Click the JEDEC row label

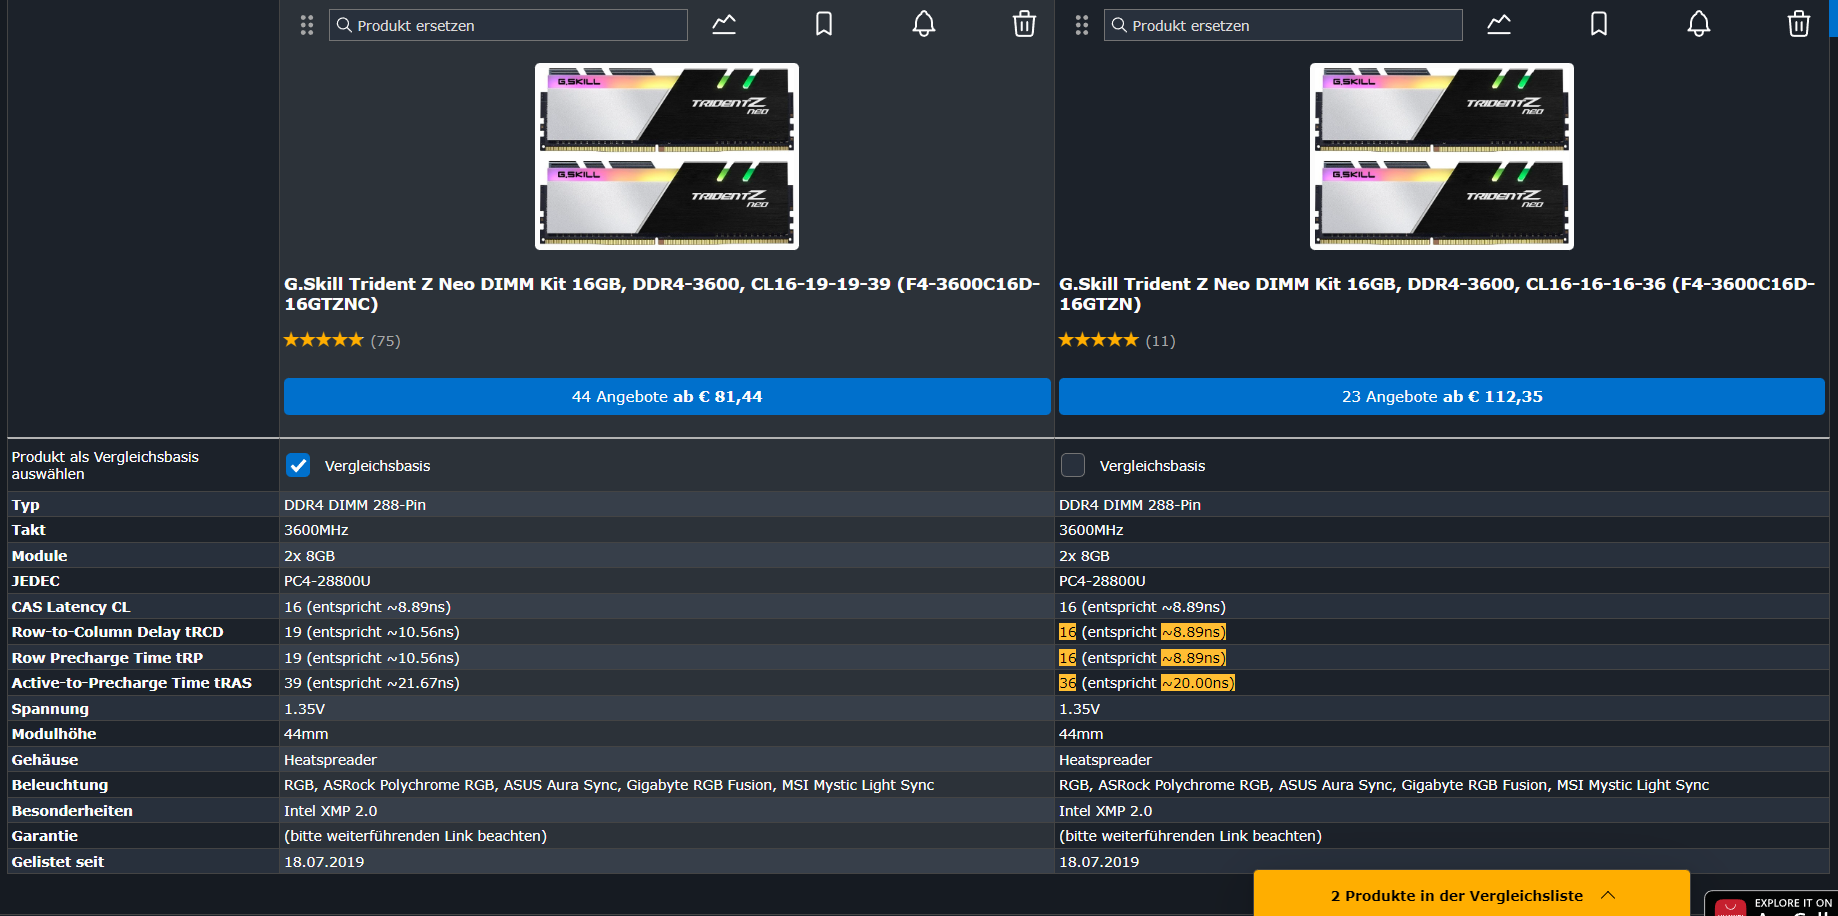click(x=36, y=581)
